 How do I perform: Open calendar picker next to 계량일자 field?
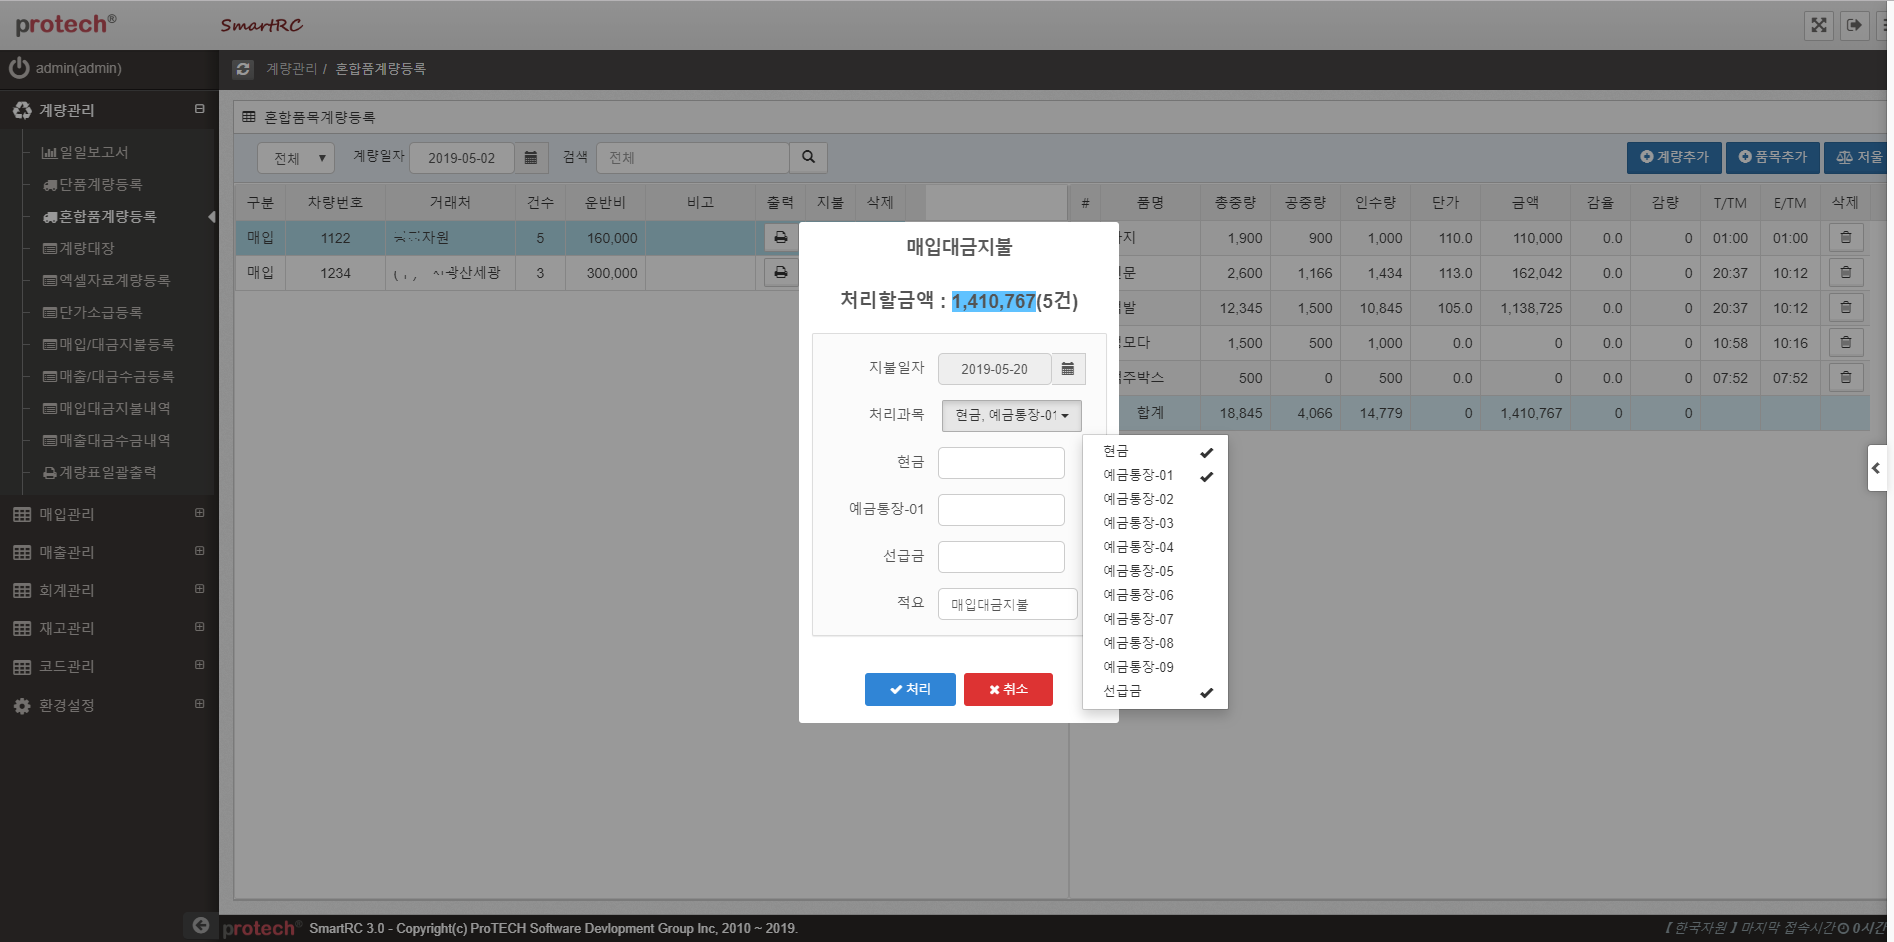click(x=531, y=158)
